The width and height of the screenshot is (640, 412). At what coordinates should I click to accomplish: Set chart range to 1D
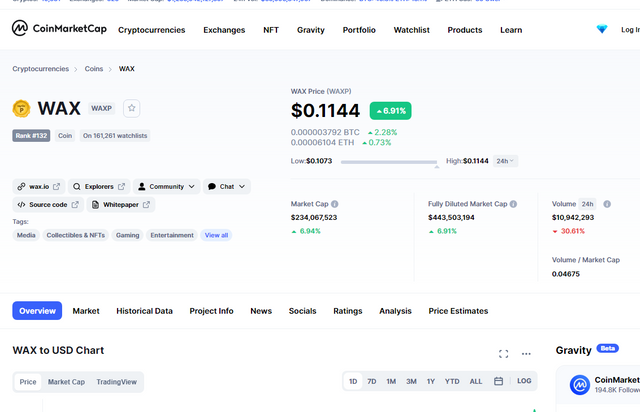point(353,381)
